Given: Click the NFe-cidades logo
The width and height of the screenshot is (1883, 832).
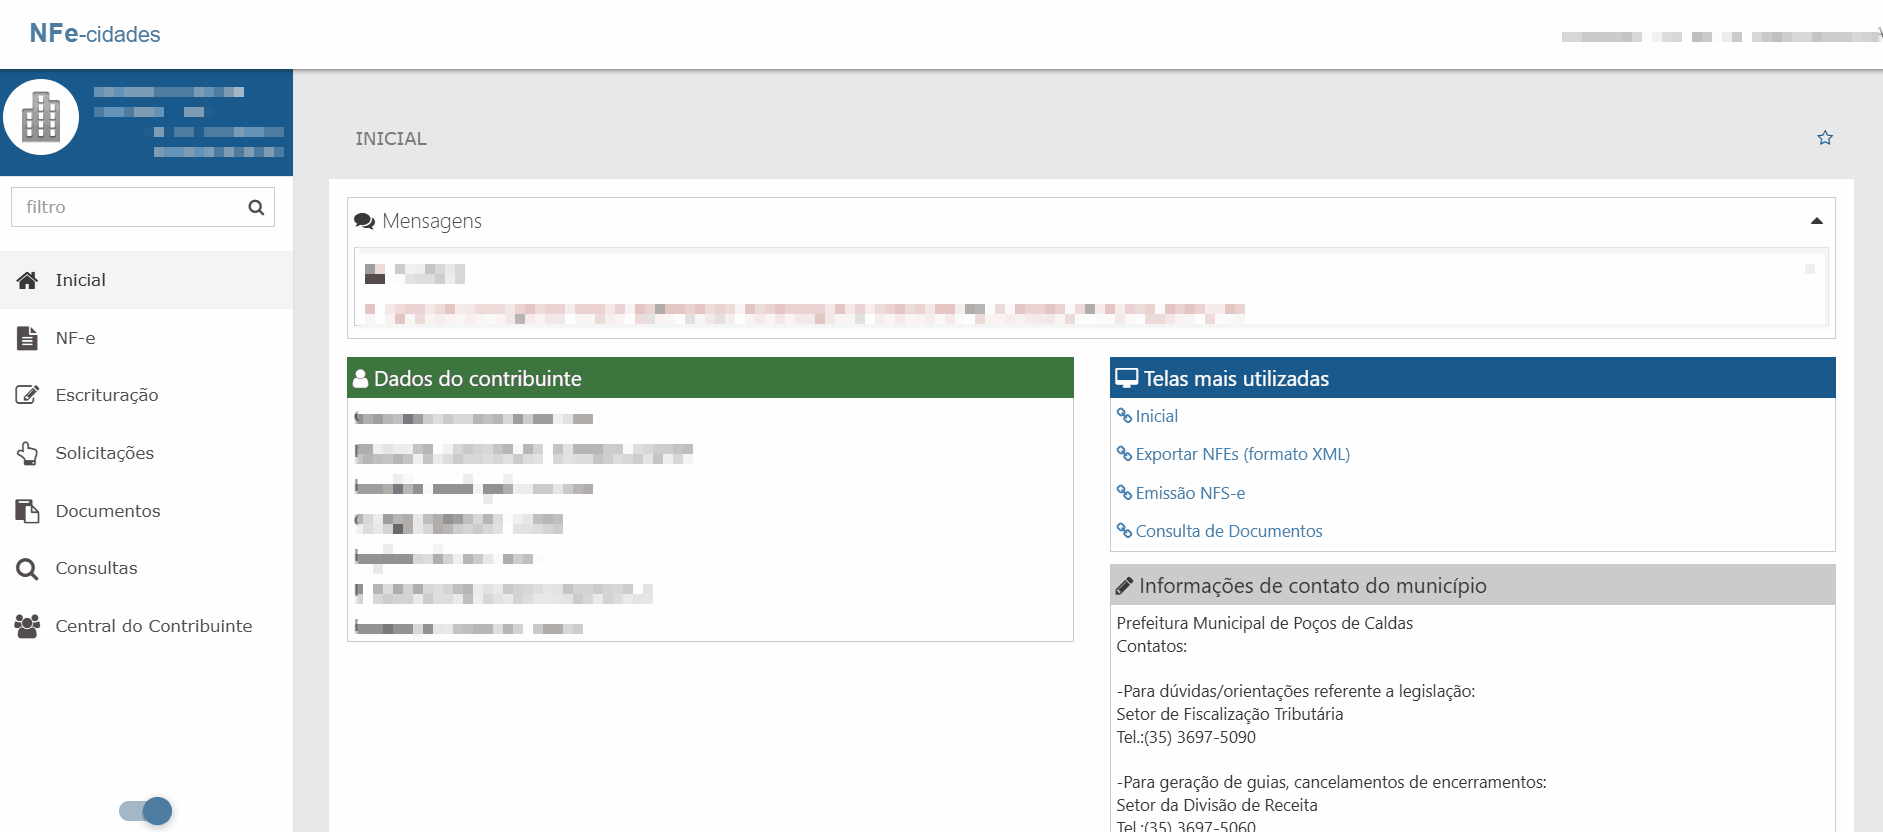Looking at the screenshot, I should coord(95,34).
